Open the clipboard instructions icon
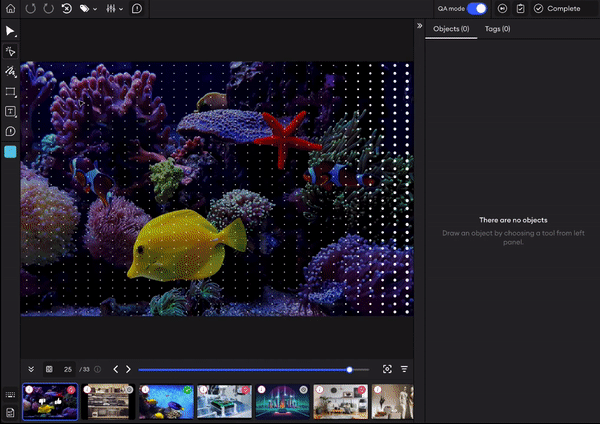 (520, 8)
